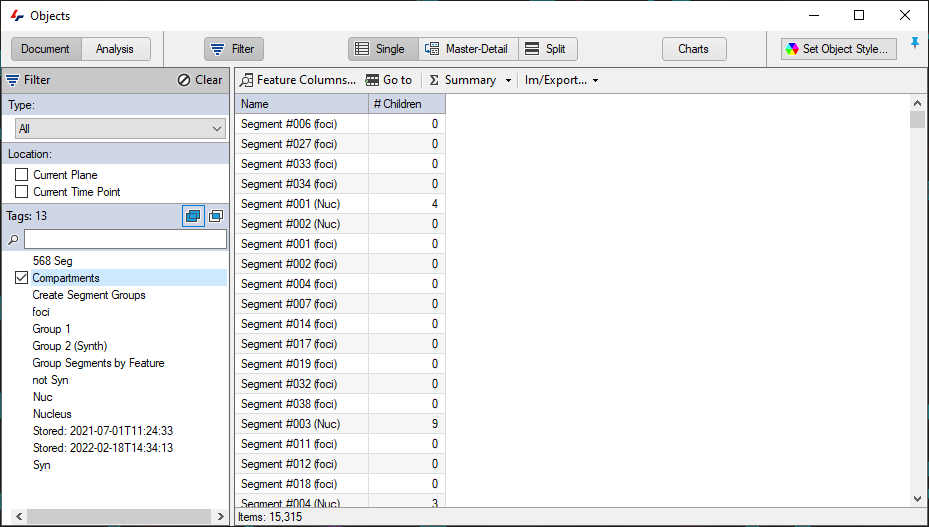Select the not Syn tag
929x527 pixels.
pos(50,380)
